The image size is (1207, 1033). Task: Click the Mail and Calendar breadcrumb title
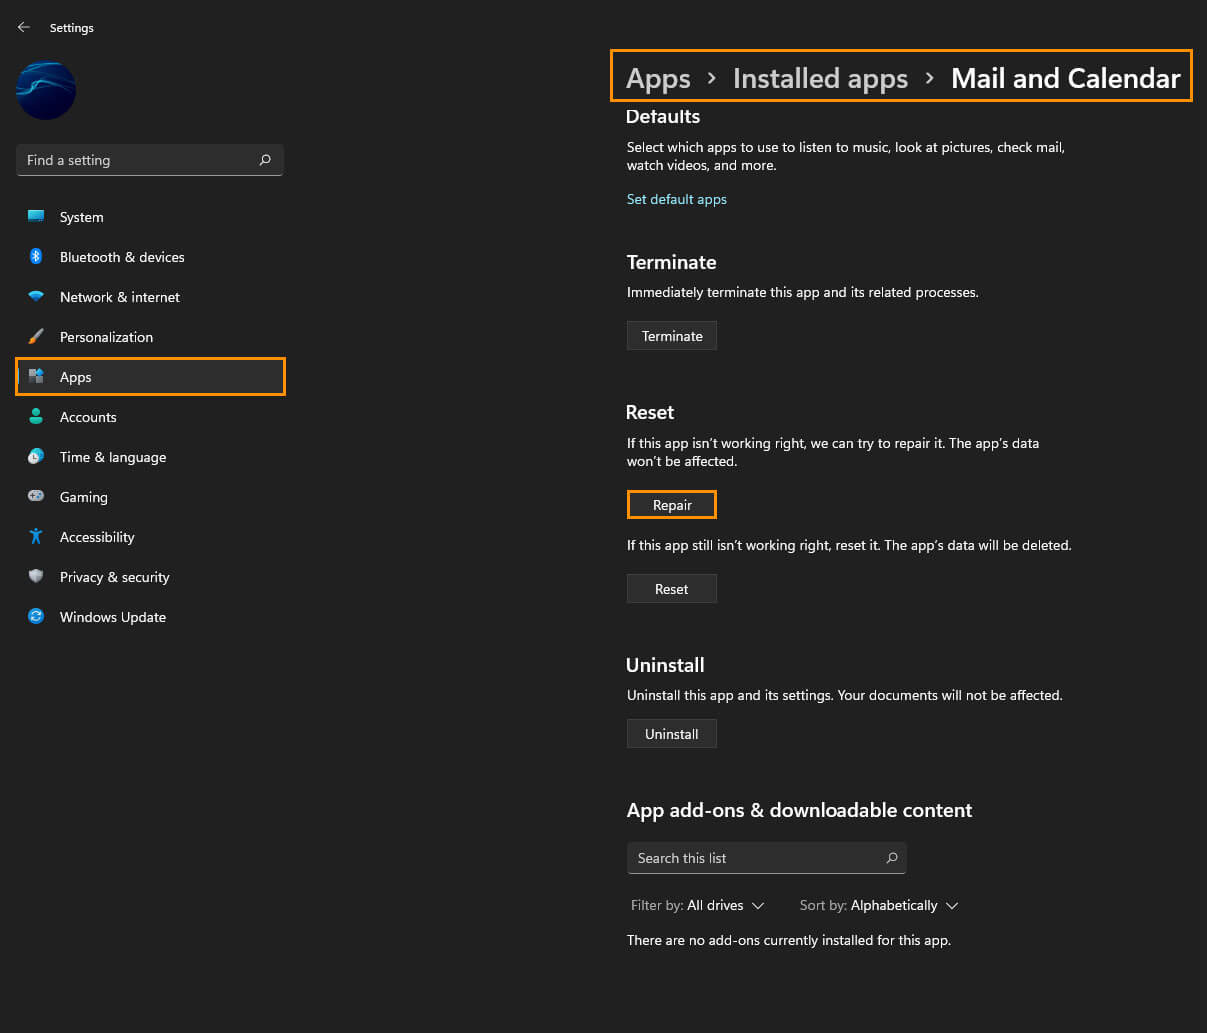point(1066,78)
